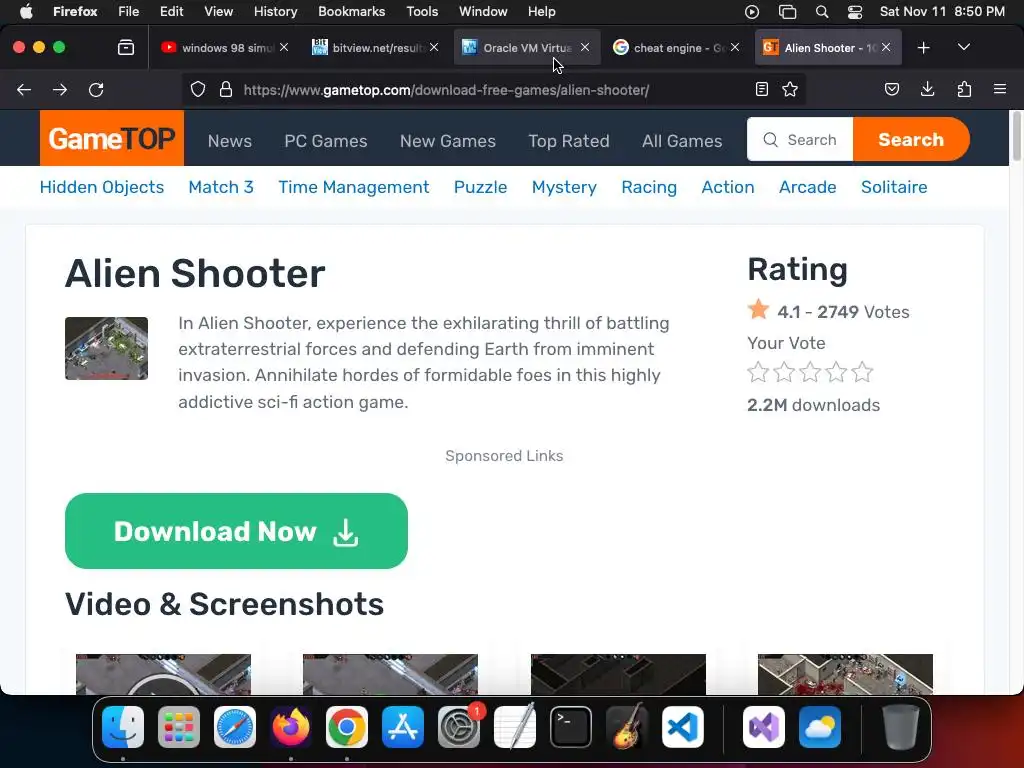Open the Hidden Objects category

pos(102,187)
